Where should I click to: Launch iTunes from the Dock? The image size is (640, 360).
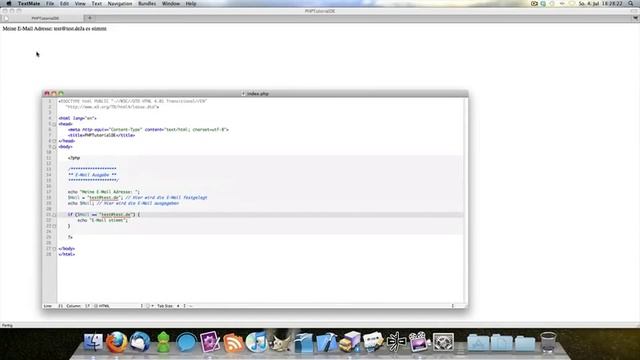click(x=256, y=342)
